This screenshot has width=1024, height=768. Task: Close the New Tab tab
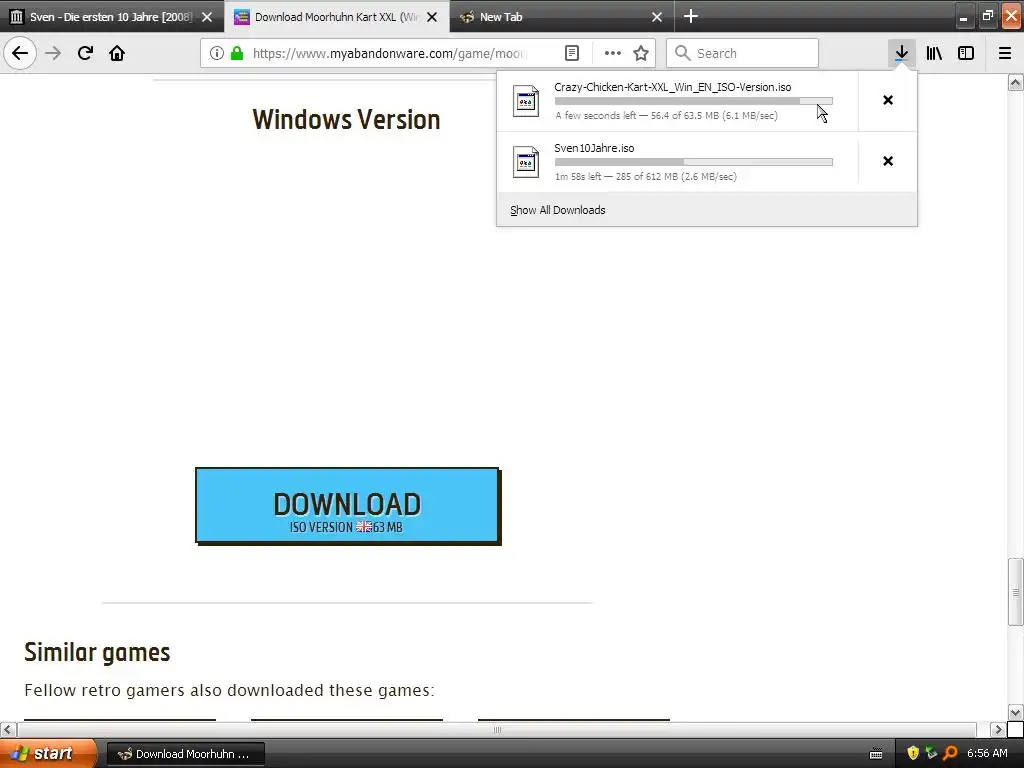click(657, 17)
